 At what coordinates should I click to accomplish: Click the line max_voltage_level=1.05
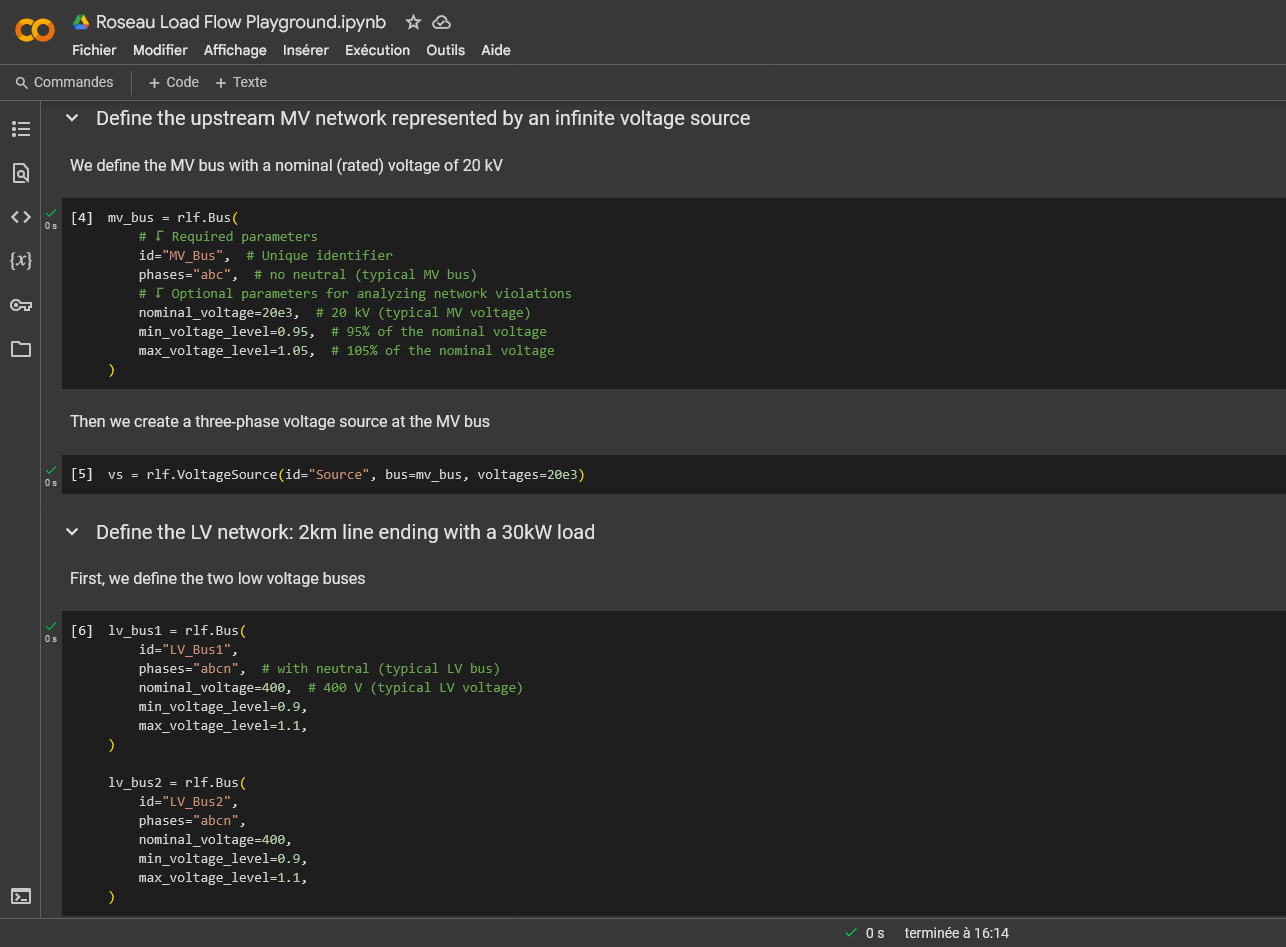pyautogui.click(x=347, y=350)
